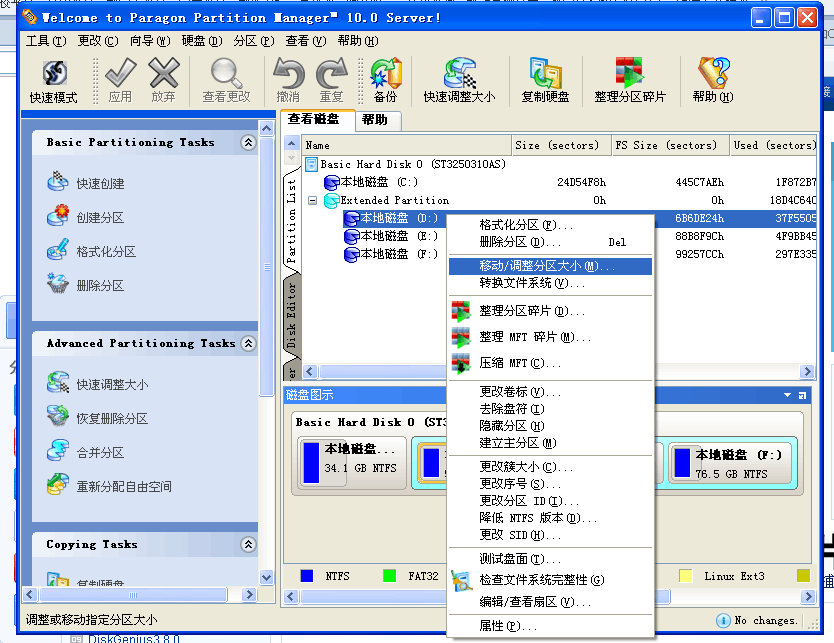Viewport: 834px width, 643px height.
Task: Click 恢复删除分区 task in sidebar
Action: [x=112, y=419]
